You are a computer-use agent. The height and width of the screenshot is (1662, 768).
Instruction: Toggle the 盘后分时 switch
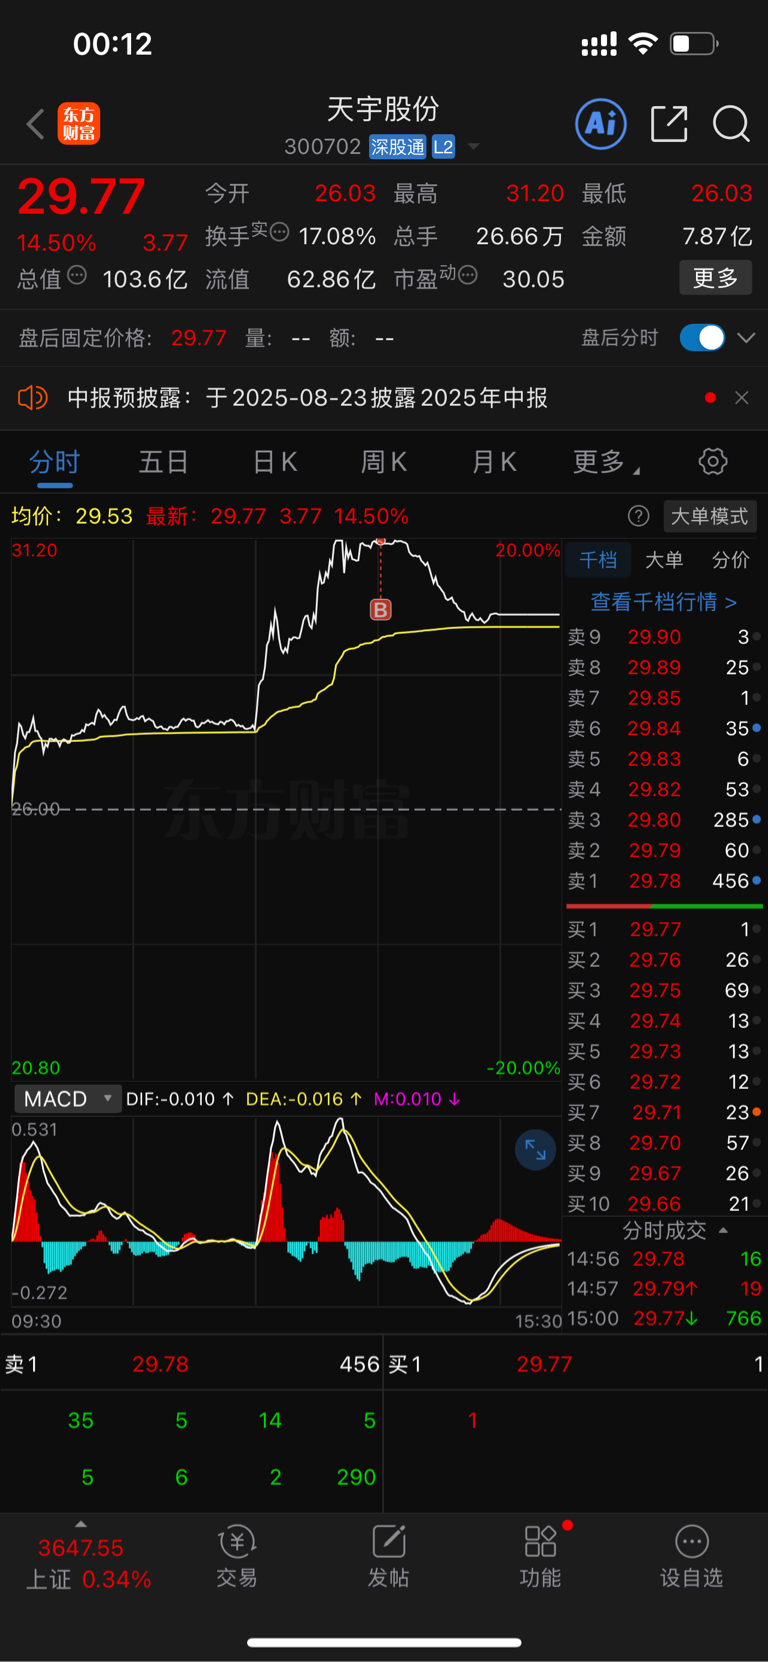(702, 338)
